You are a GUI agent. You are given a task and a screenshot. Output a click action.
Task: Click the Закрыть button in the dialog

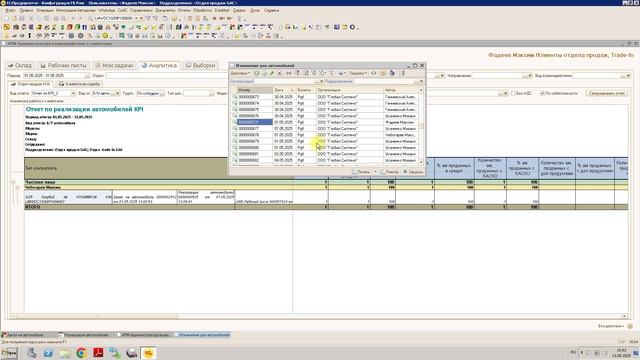coord(413,172)
